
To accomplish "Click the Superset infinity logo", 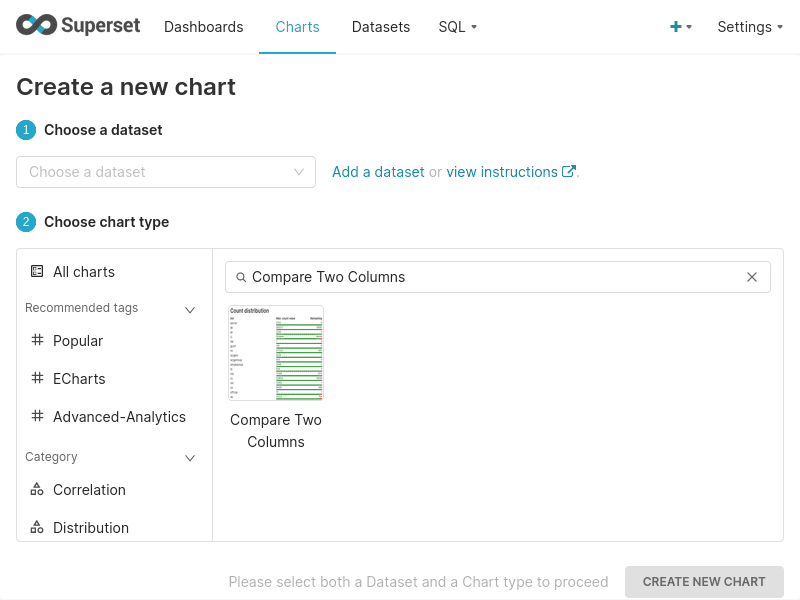I will tap(36, 26).
